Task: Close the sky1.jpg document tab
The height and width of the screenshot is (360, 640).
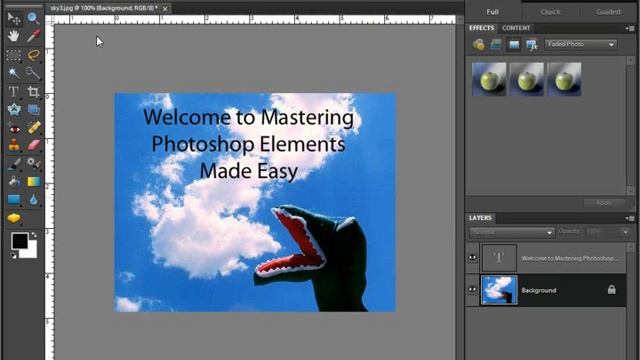Action: (165, 8)
